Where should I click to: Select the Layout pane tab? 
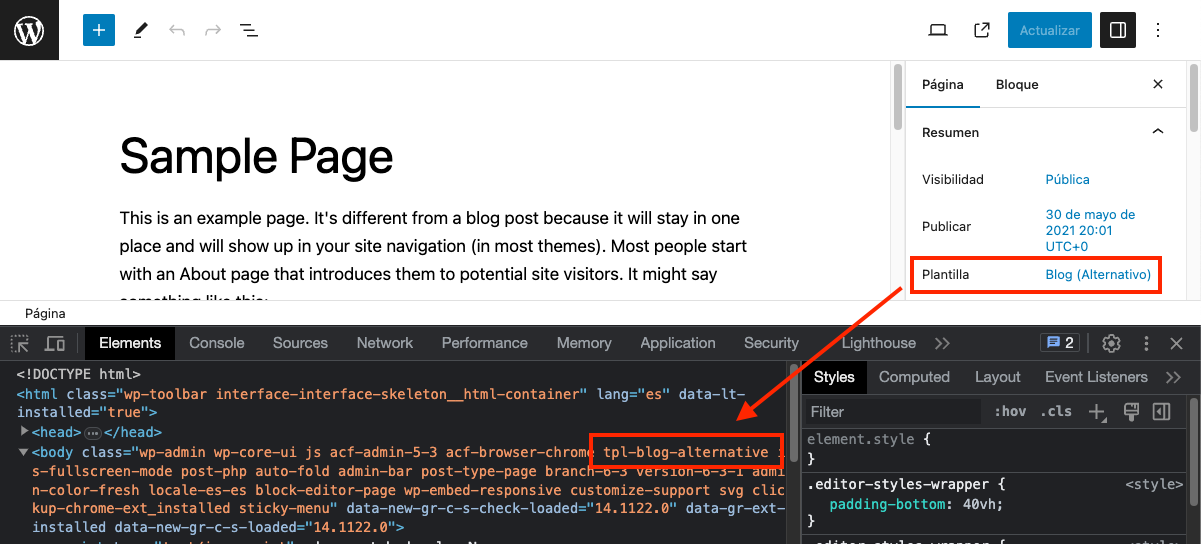click(997, 377)
